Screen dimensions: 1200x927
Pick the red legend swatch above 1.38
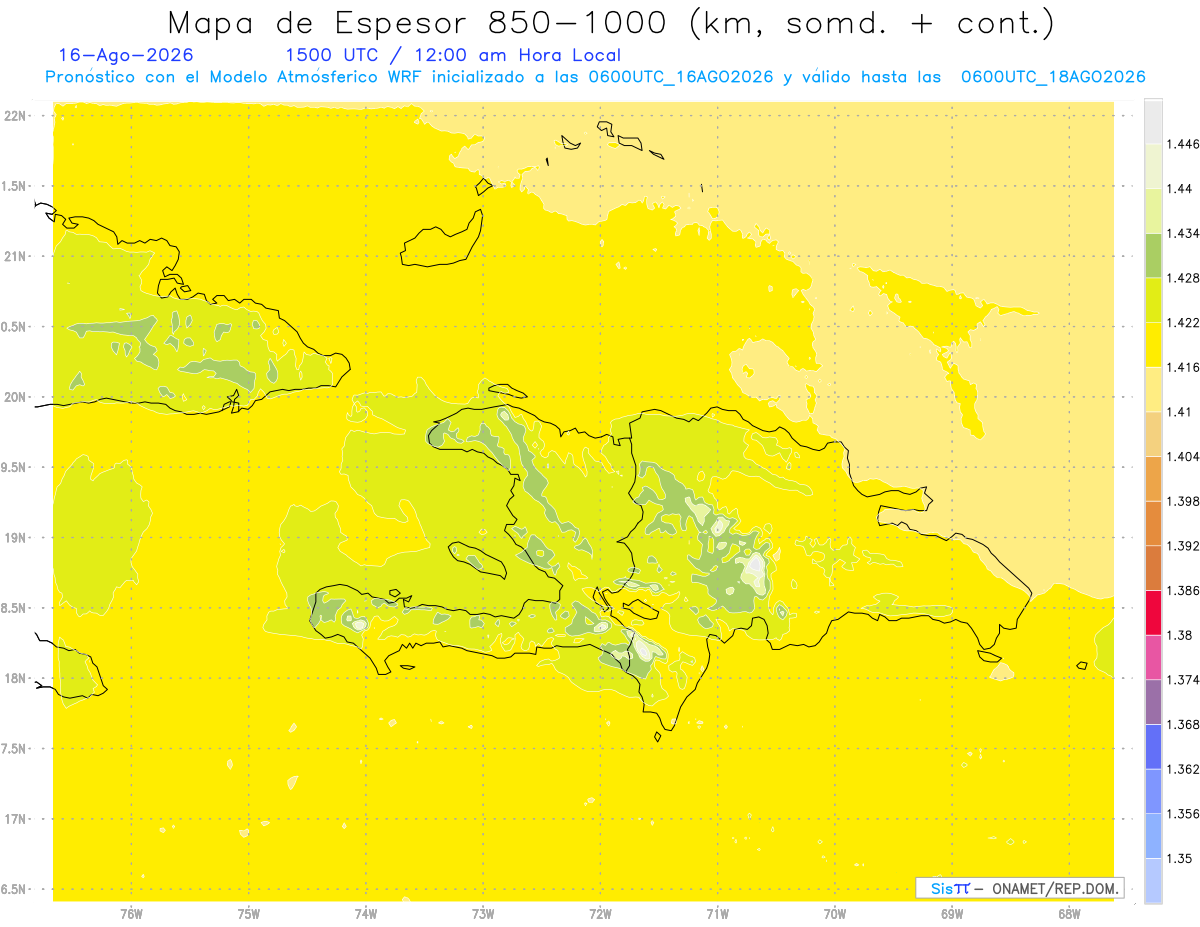[1153, 612]
